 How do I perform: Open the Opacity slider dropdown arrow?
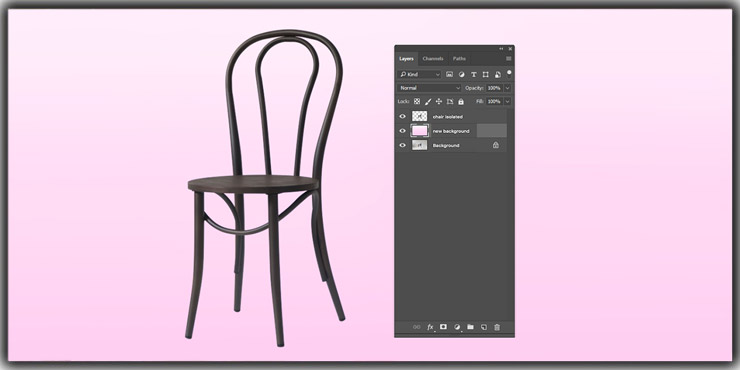pyautogui.click(x=508, y=88)
